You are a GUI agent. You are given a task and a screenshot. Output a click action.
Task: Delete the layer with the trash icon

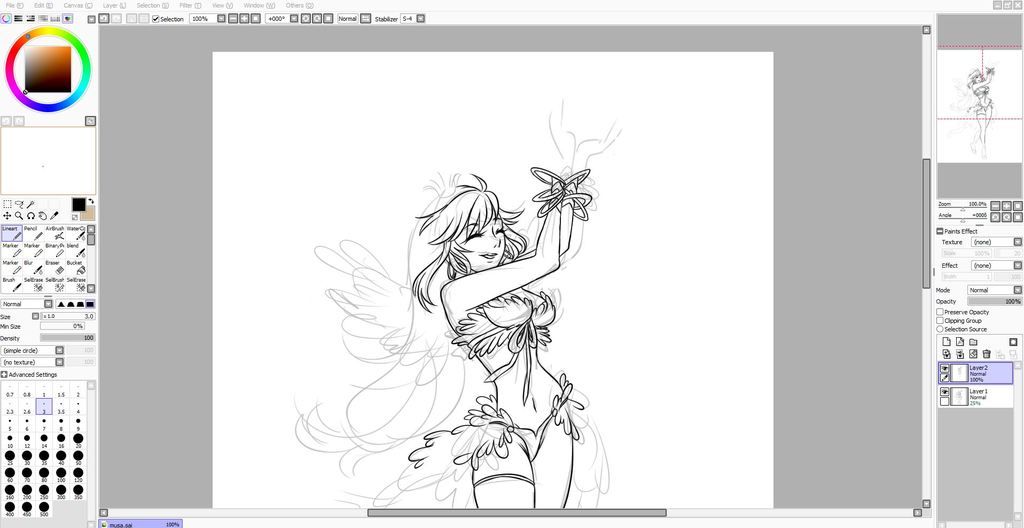pos(986,354)
